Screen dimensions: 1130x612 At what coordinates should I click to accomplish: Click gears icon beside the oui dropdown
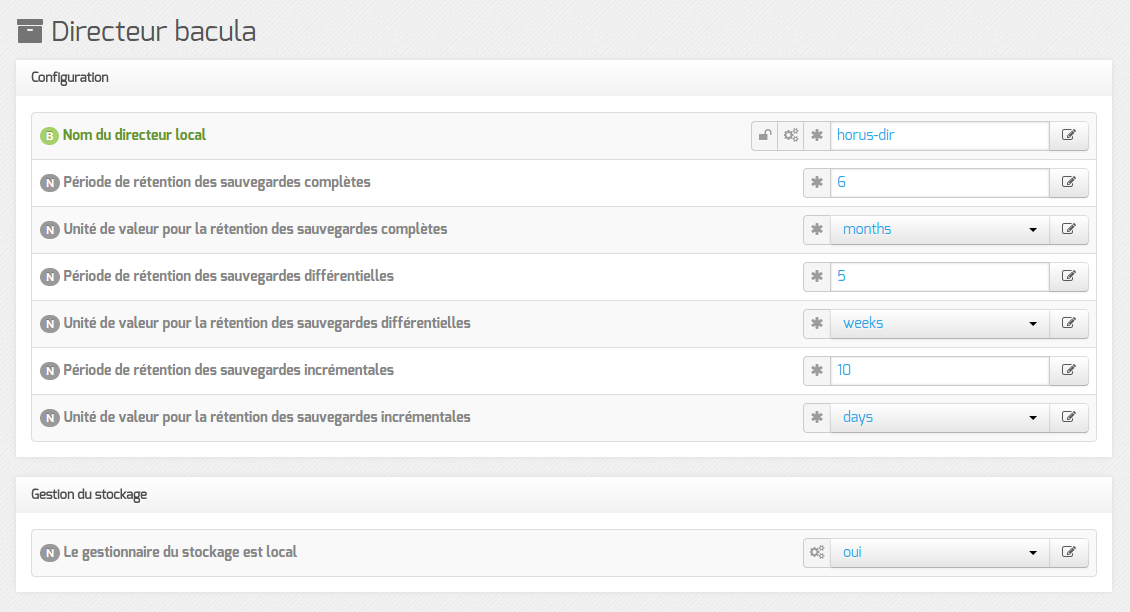(x=817, y=552)
